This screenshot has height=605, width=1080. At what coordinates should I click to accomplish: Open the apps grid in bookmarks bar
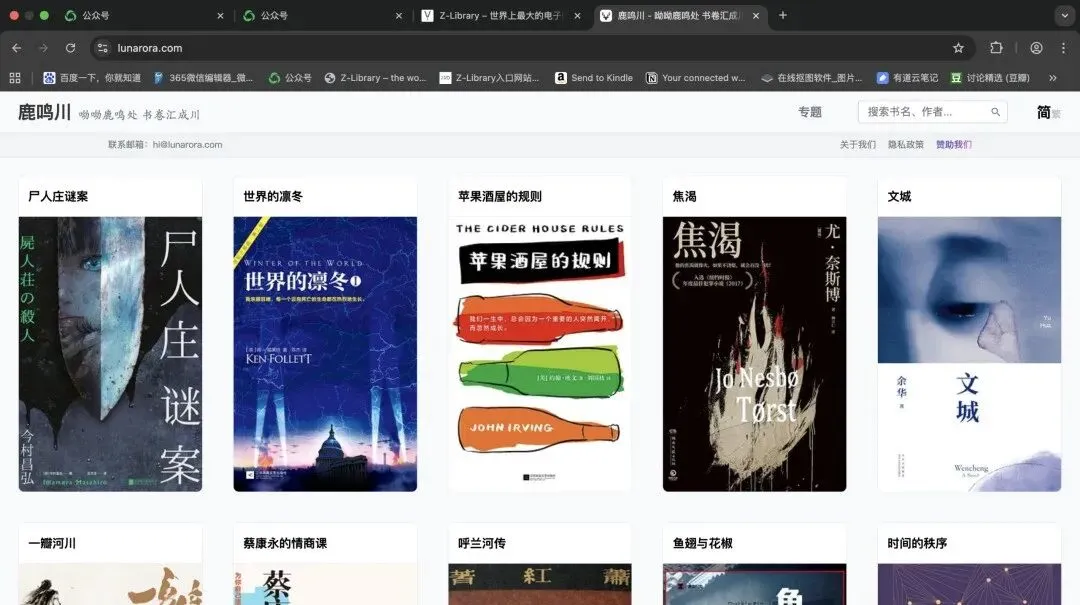tap(14, 78)
